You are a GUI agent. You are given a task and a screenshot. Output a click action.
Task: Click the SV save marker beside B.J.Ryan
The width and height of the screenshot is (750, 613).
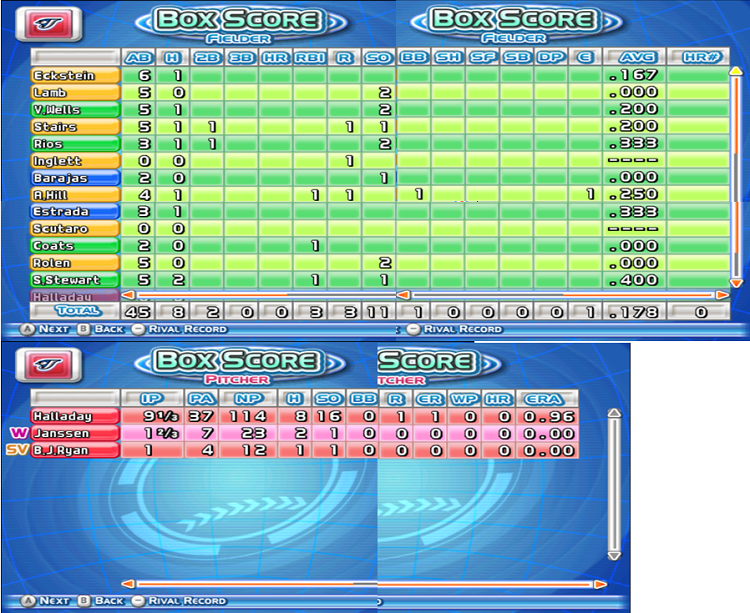(x=17, y=449)
